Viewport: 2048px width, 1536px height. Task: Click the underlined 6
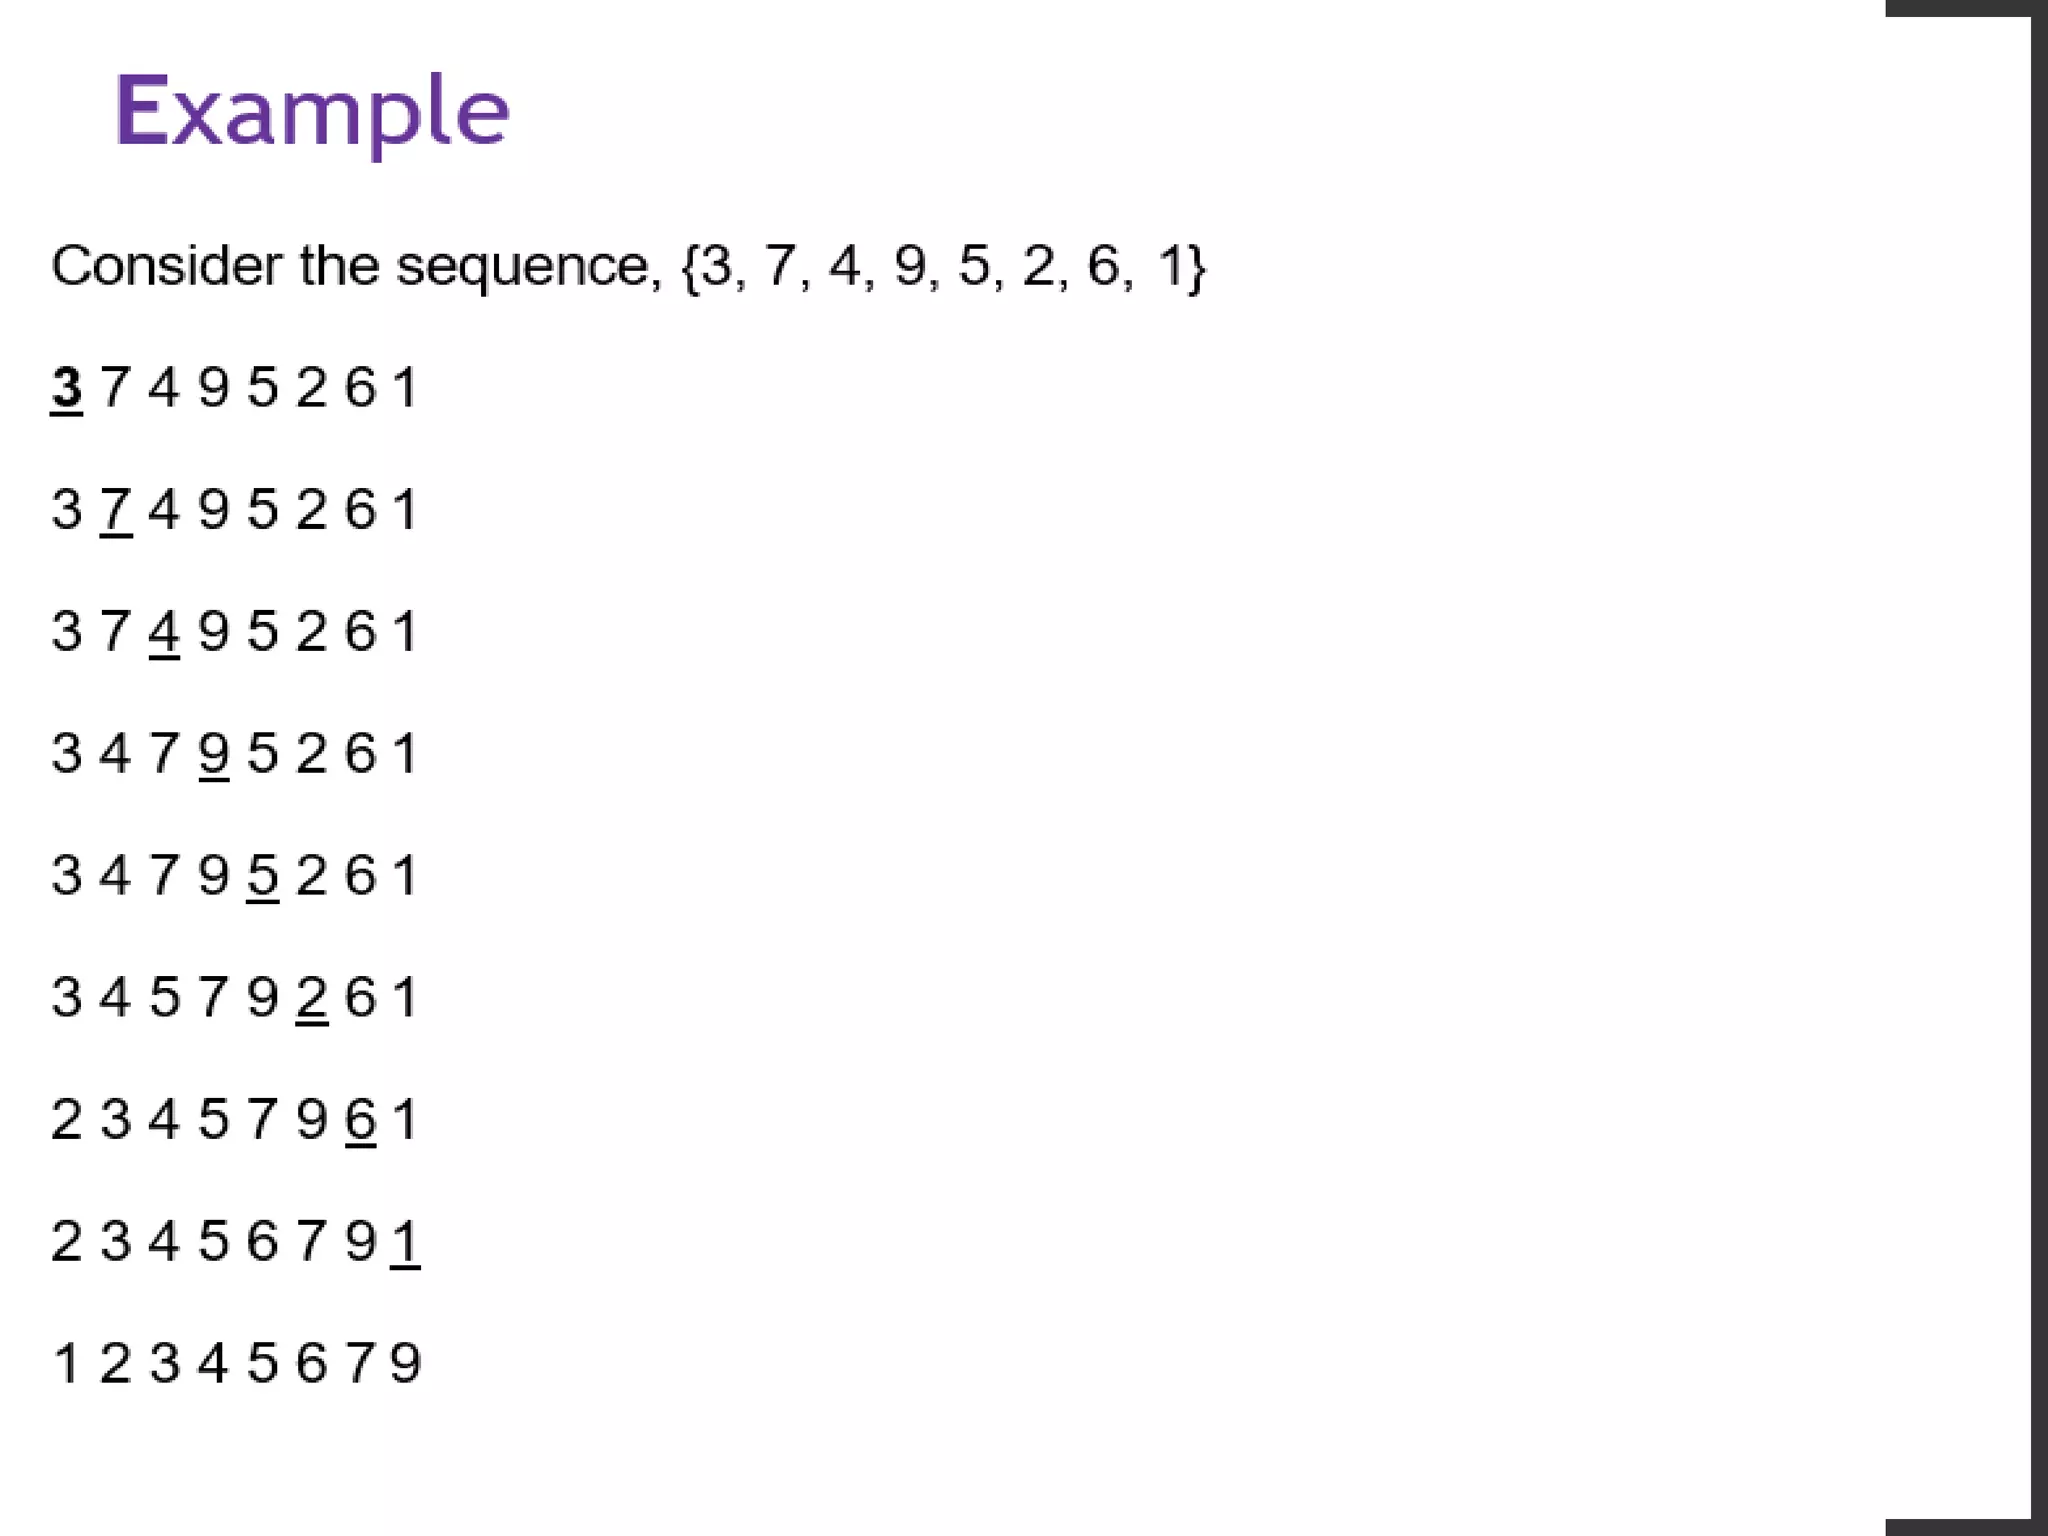click(x=360, y=1121)
